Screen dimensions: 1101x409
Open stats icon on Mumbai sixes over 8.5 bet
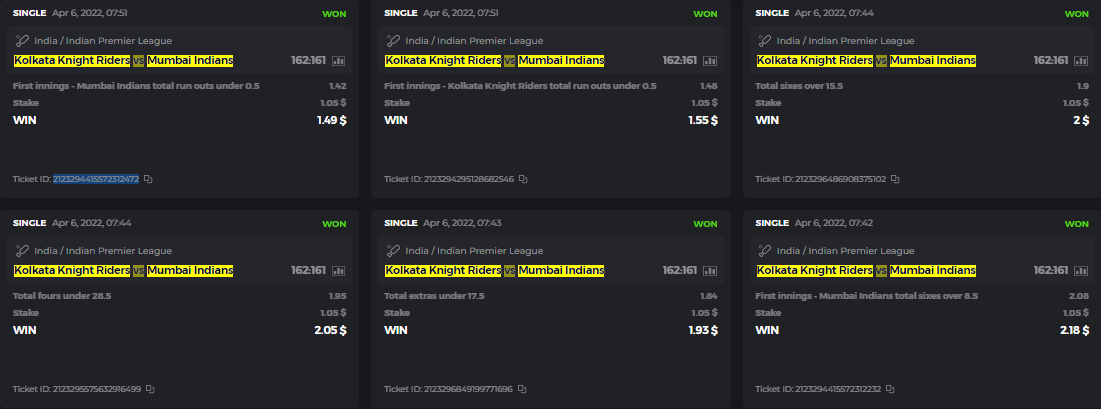1081,271
